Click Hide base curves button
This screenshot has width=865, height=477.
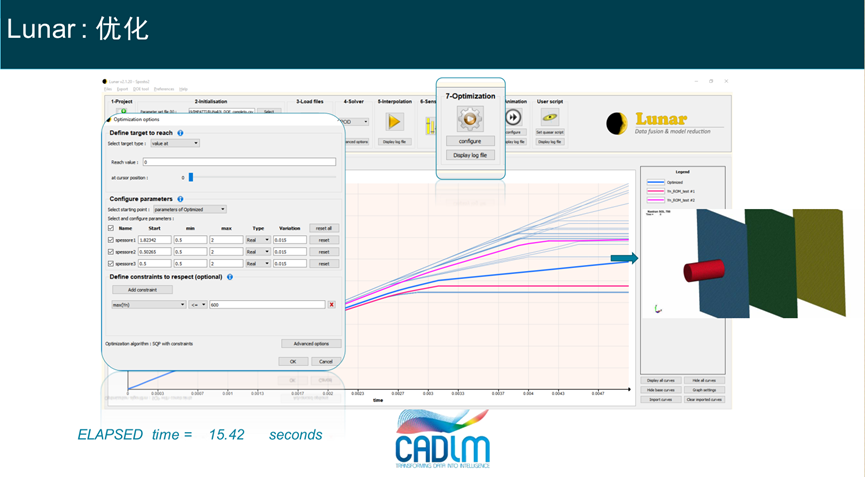[660, 390]
